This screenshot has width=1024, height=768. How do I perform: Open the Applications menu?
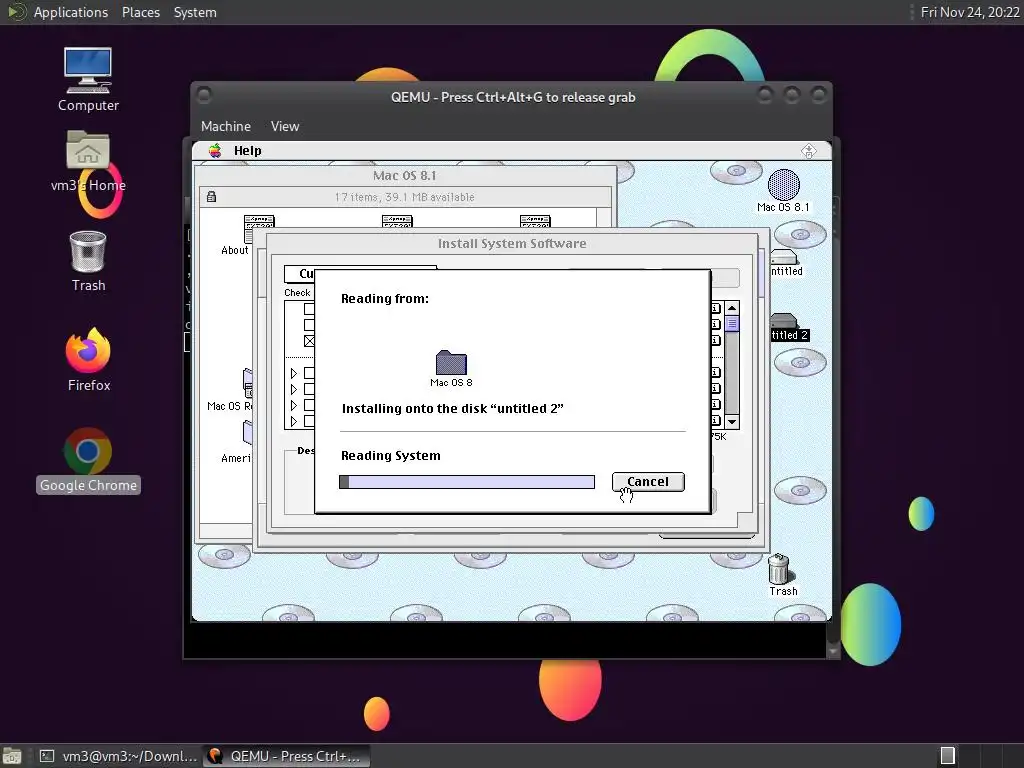tap(71, 12)
